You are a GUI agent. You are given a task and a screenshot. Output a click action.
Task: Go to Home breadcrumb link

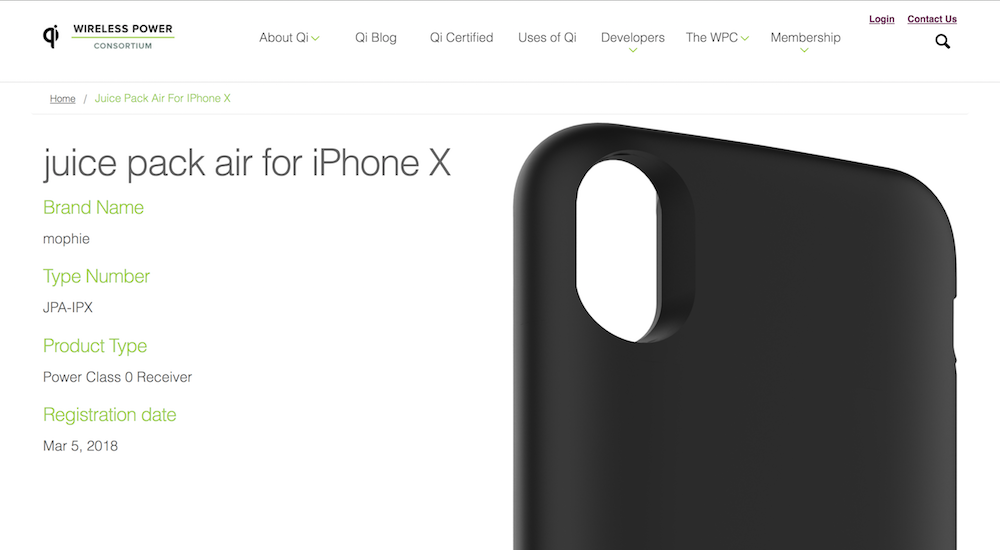[x=62, y=98]
